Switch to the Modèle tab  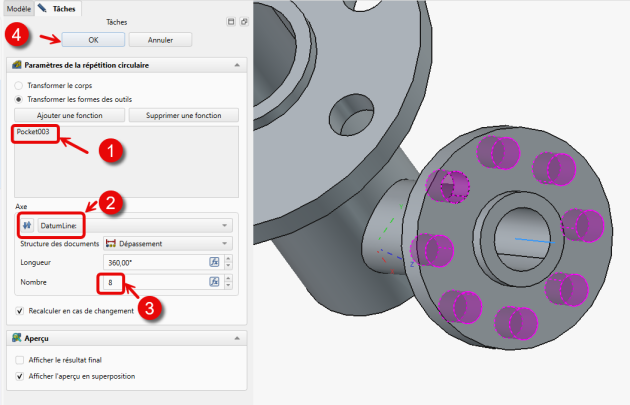(x=17, y=7)
